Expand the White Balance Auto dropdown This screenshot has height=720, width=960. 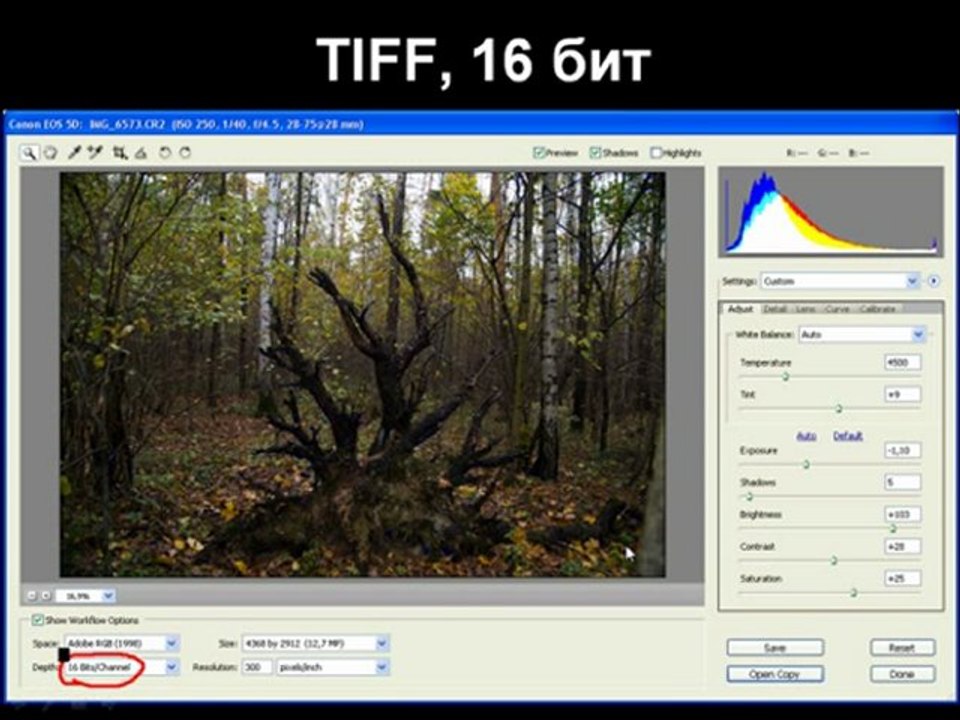(862, 334)
